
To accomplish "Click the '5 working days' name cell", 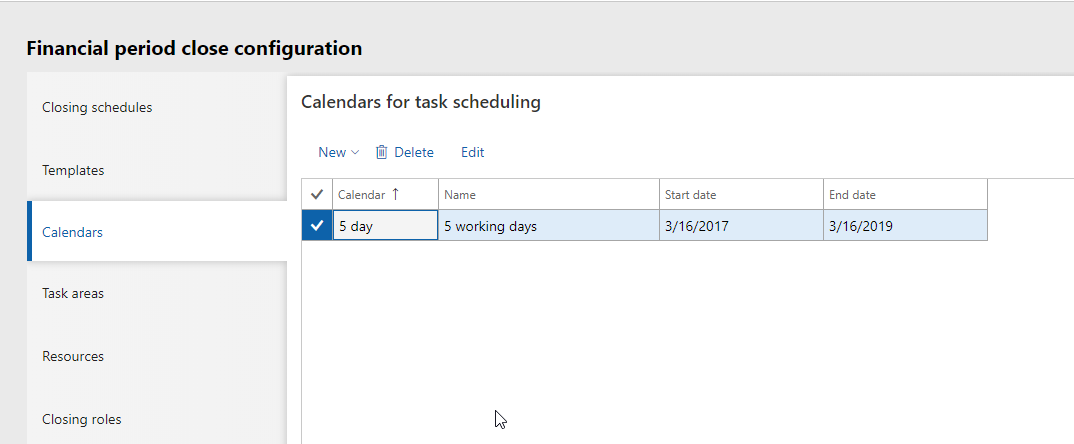I will (548, 226).
